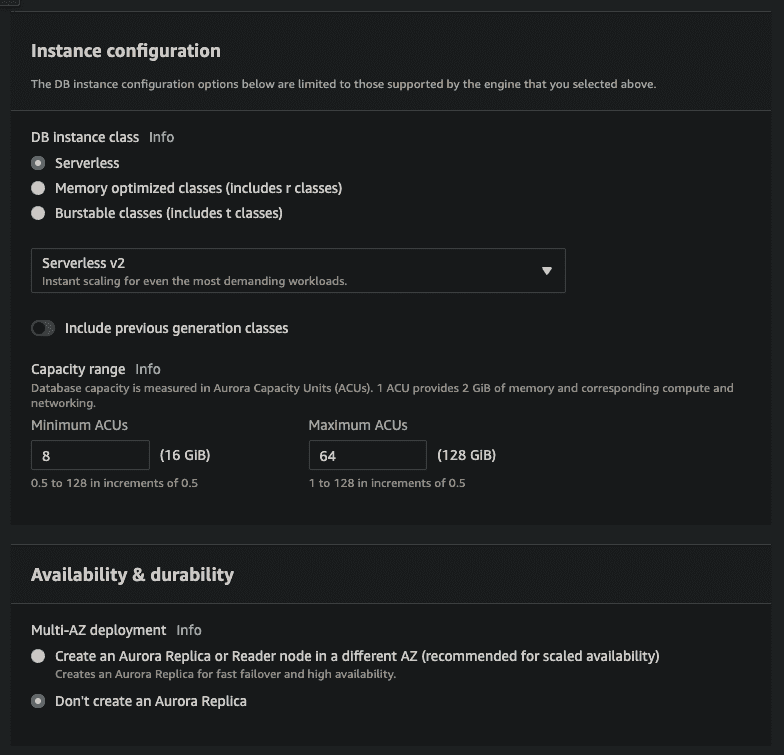The height and width of the screenshot is (755, 784).
Task: Click the Maximum ACUs field label
Action: point(358,425)
